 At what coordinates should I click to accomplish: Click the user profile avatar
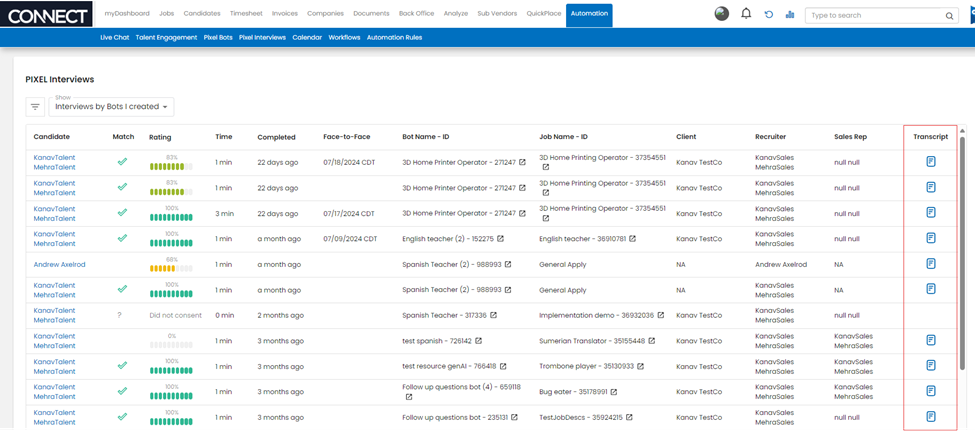tap(722, 14)
